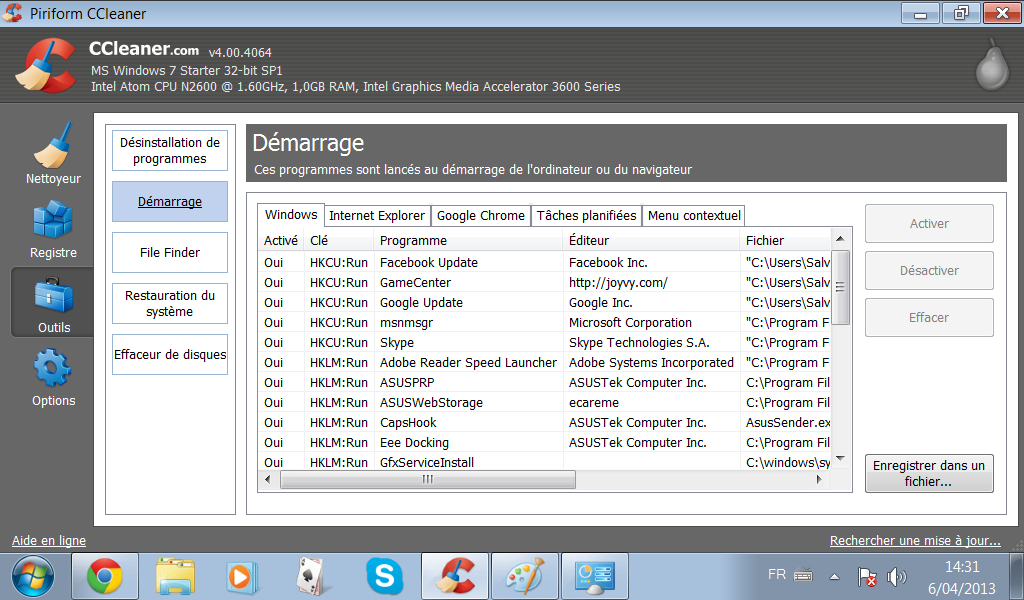Open Désinstallation de programmes
1024x600 pixels.
(x=170, y=151)
